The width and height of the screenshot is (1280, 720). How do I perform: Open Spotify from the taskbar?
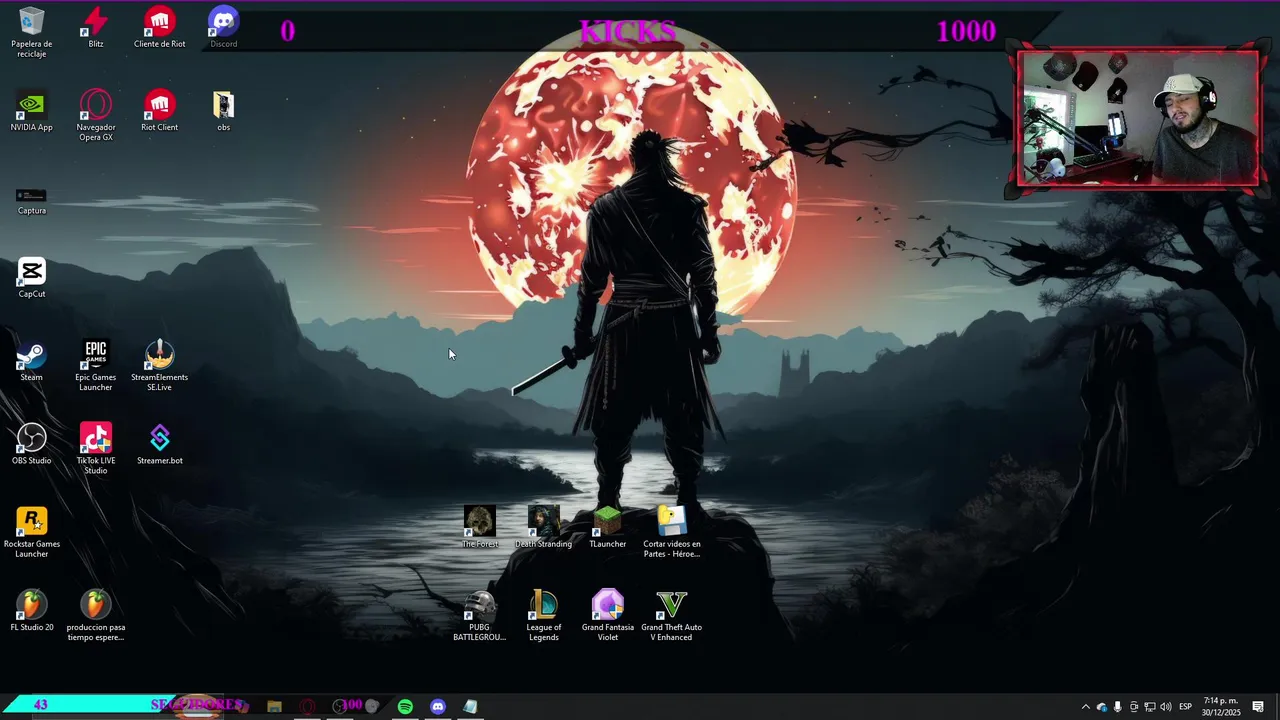(x=405, y=706)
